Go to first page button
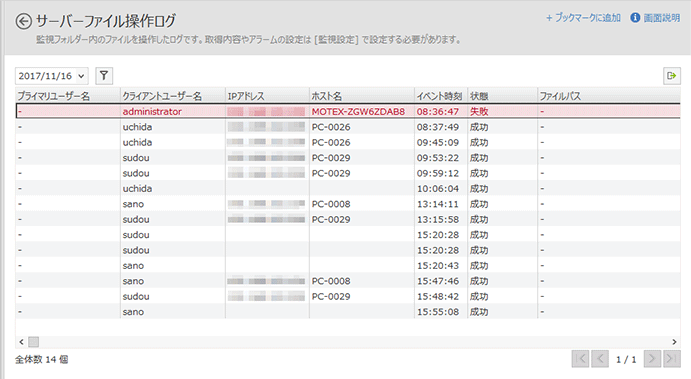 coord(580,359)
